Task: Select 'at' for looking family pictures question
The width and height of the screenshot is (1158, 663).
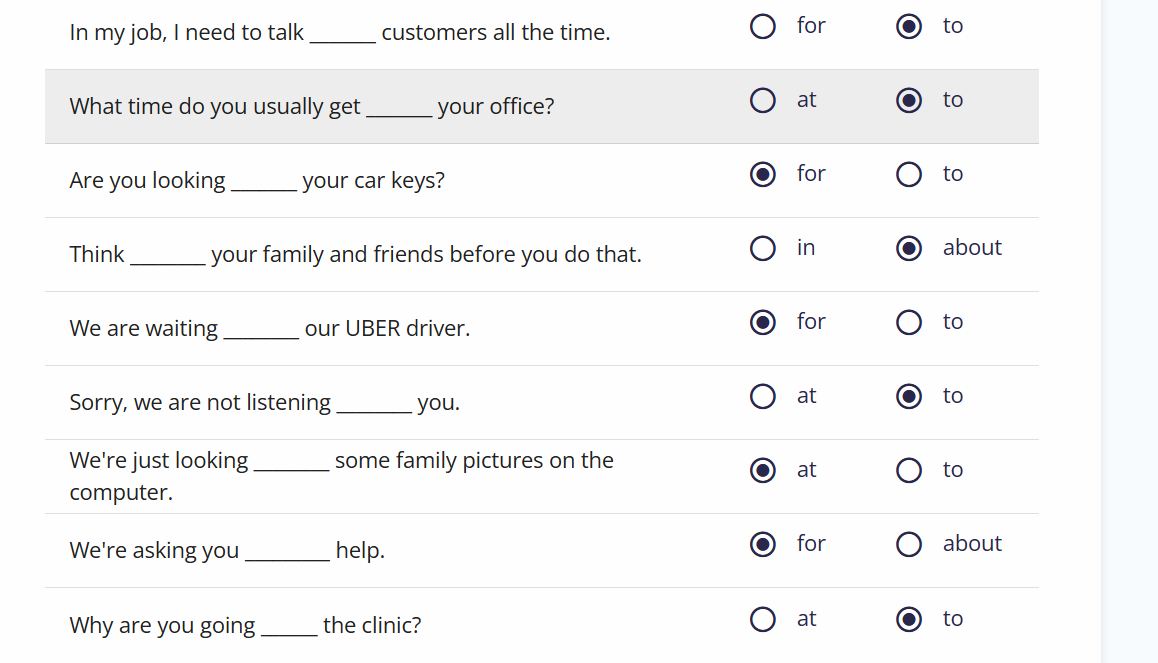Action: 763,470
